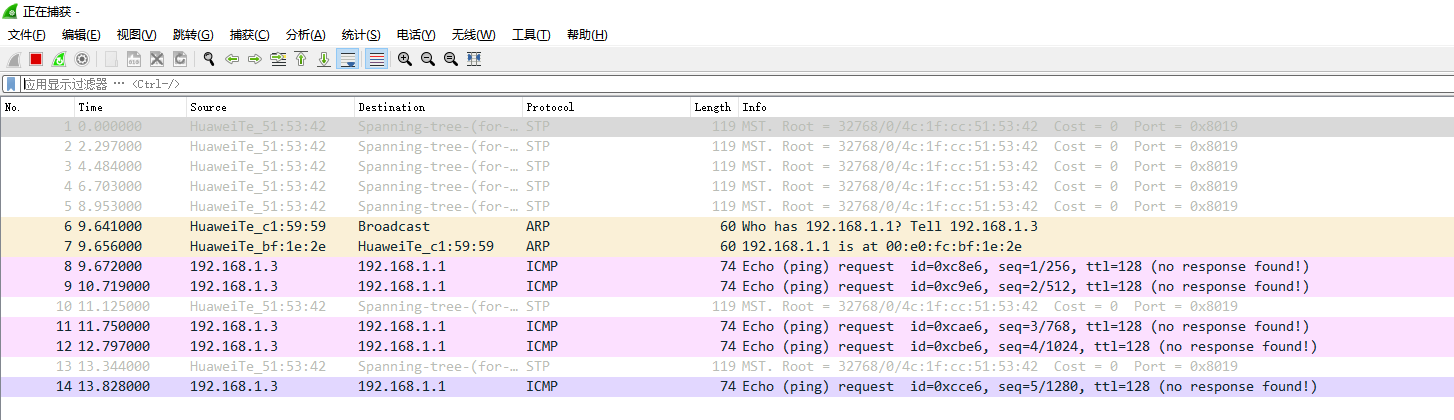The height and width of the screenshot is (420, 1454).
Task: Select STP packet at time 11.125000
Action: [x=727, y=306]
